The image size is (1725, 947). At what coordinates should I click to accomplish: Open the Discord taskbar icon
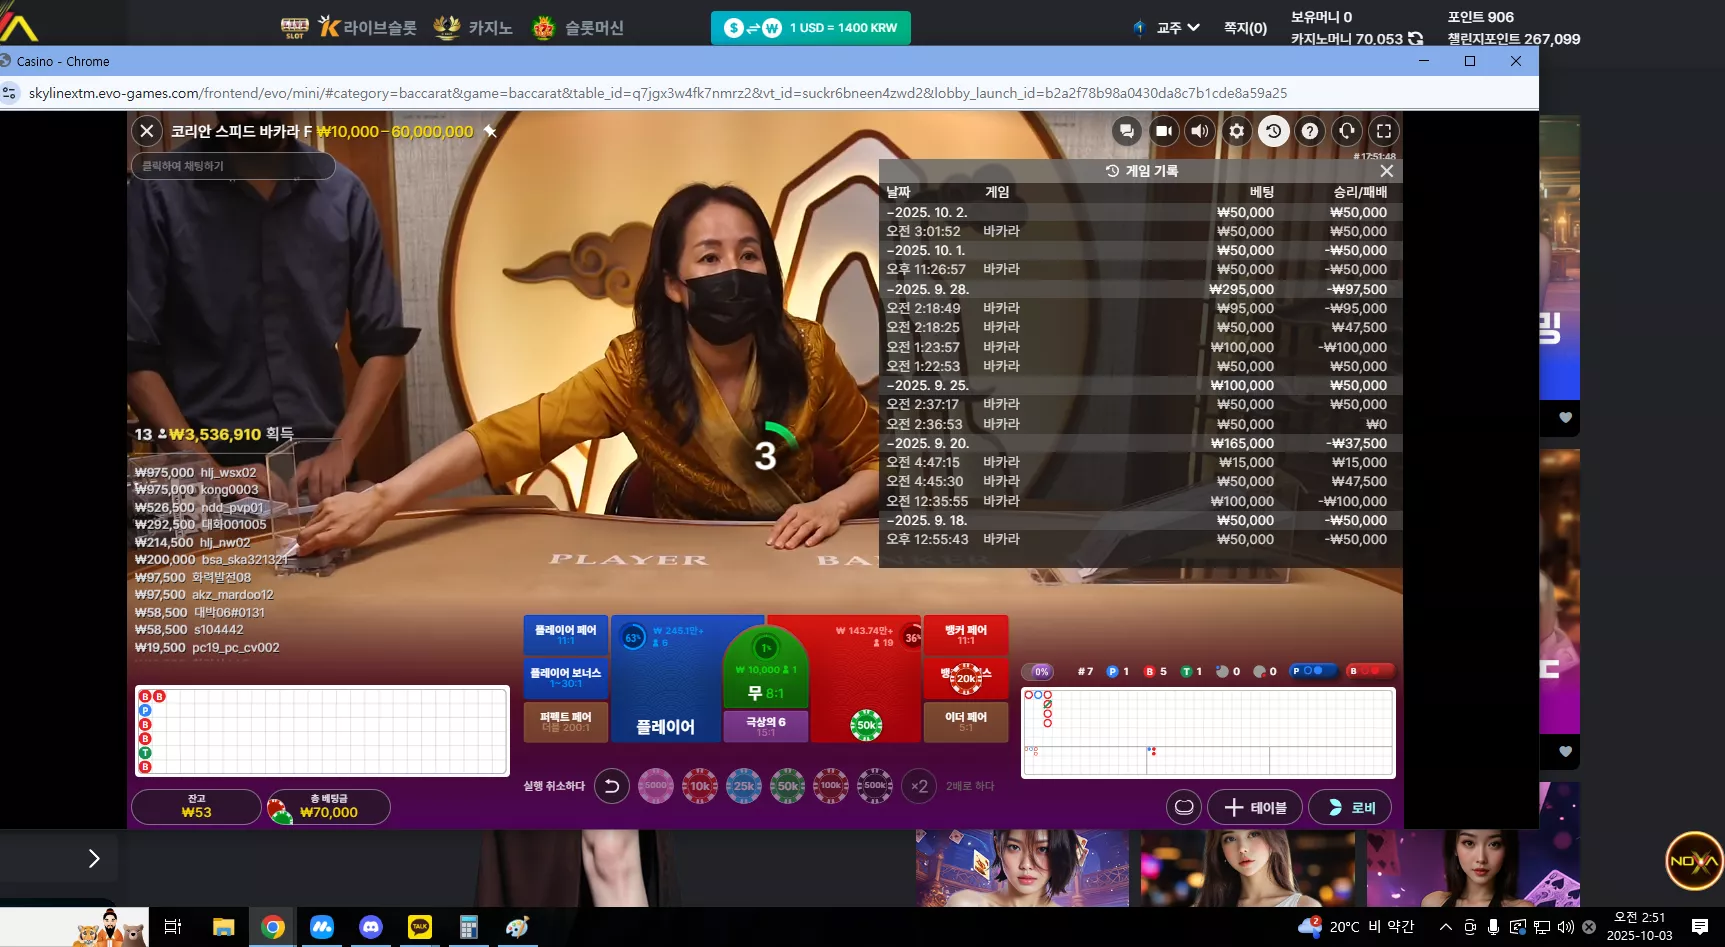click(x=371, y=927)
